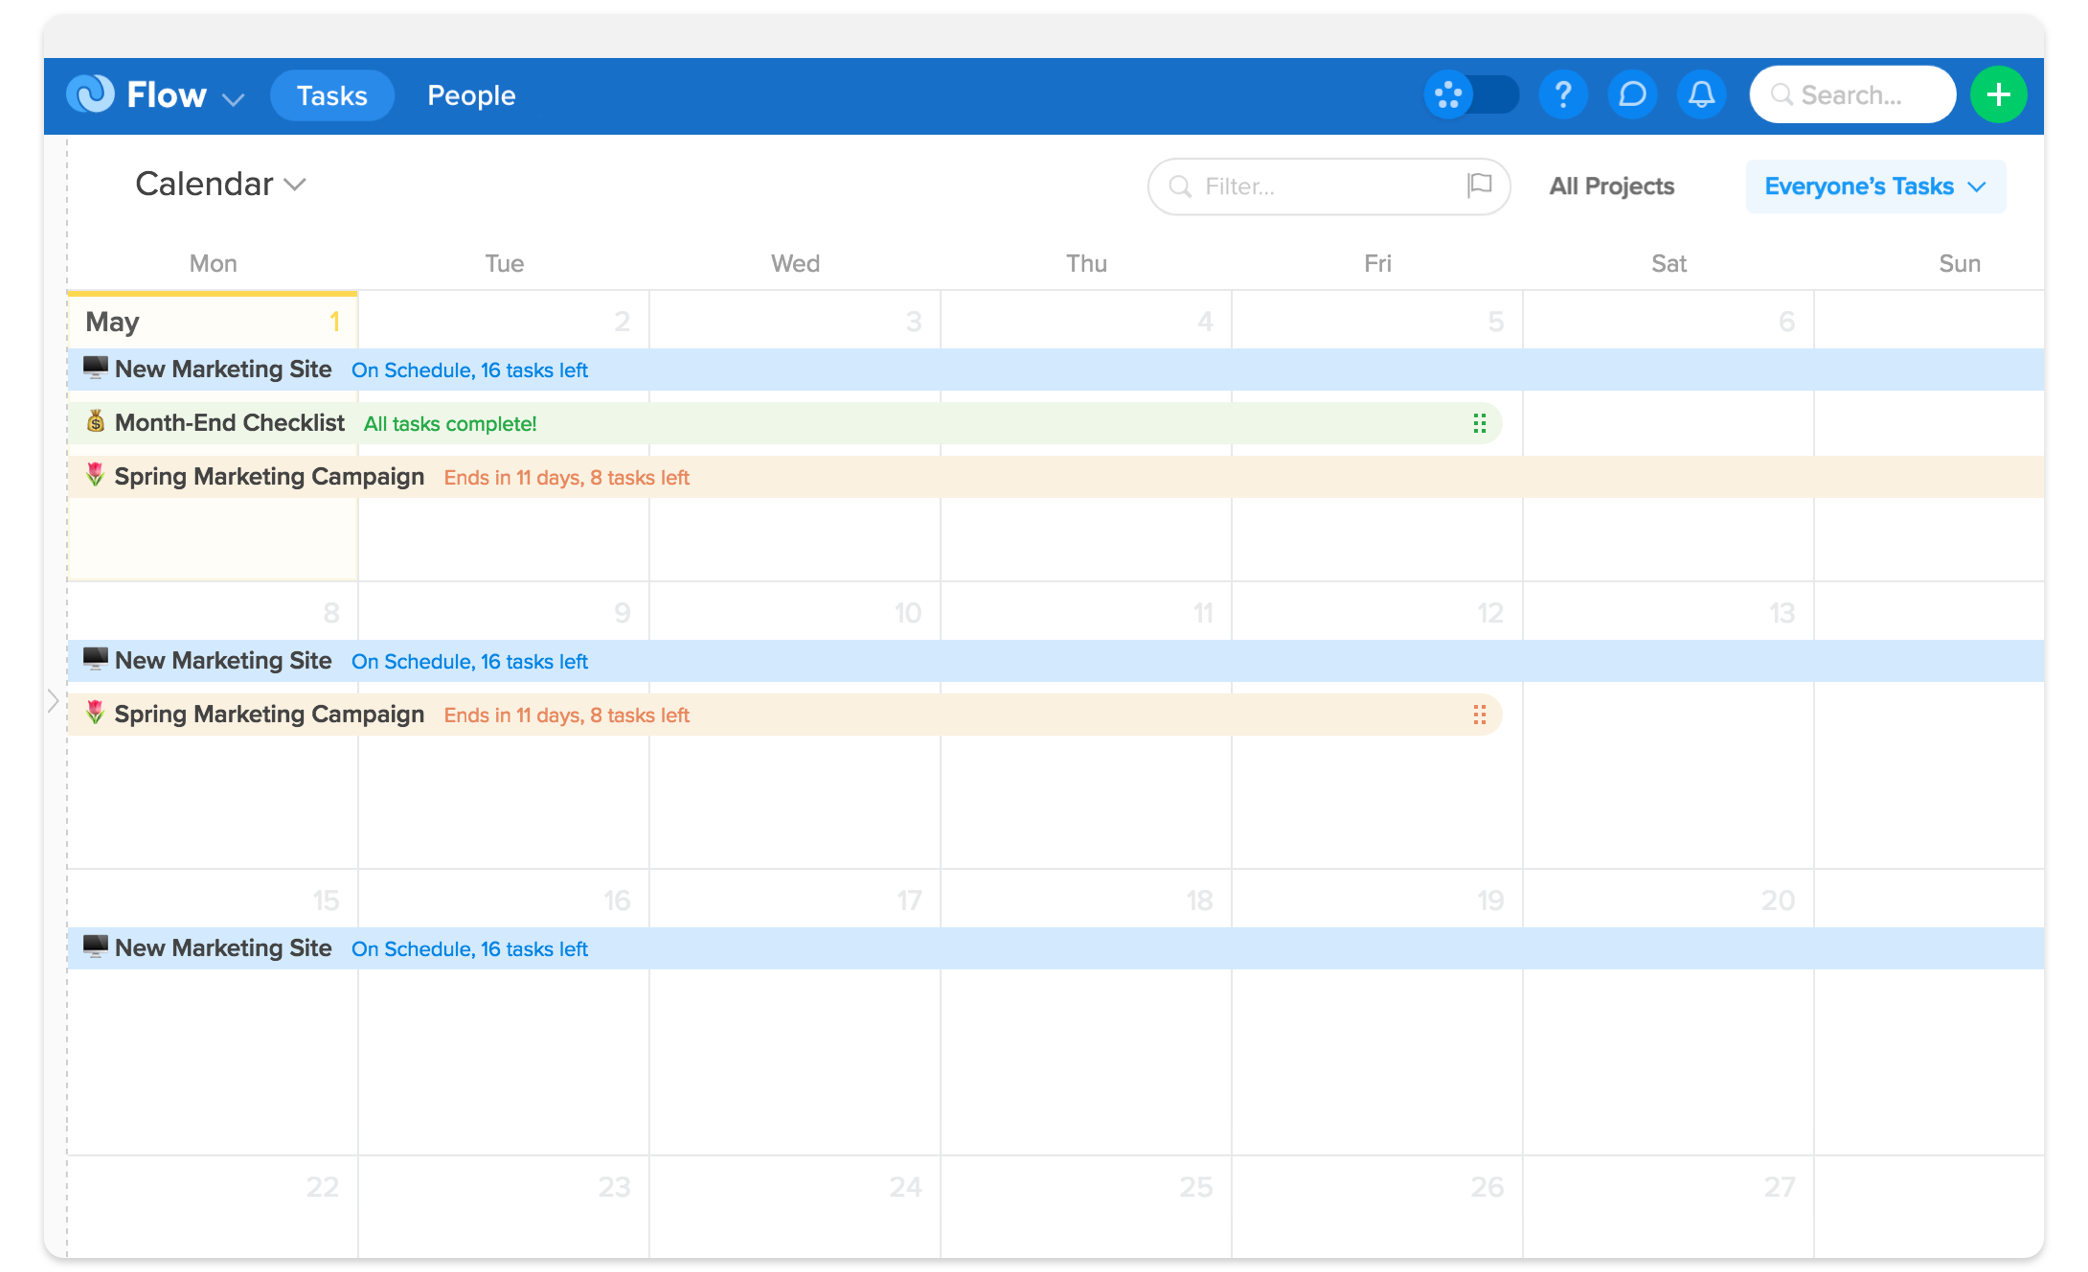Click the monitor emoji in May 1 week
This screenshot has width=2088, height=1272.
[95, 368]
